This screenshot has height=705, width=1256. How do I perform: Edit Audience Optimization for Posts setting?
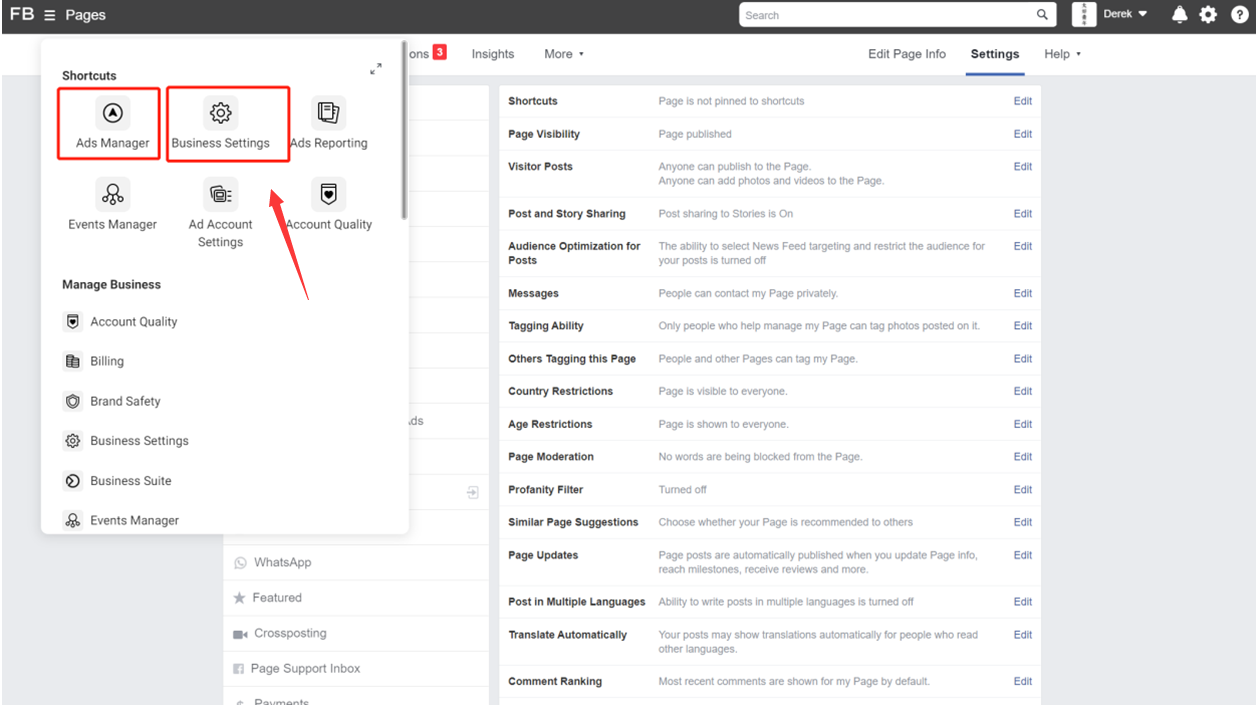[x=1023, y=246]
